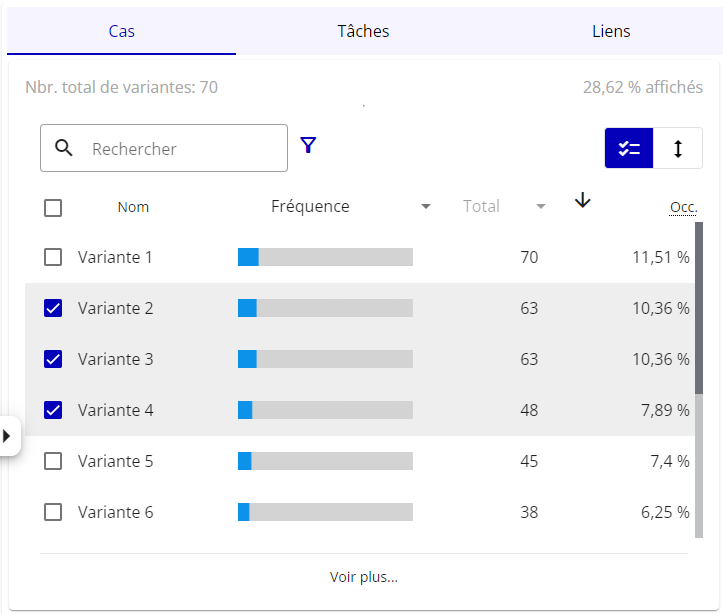Check the Variante 1 checkbox
The image size is (723, 614).
pos(53,258)
